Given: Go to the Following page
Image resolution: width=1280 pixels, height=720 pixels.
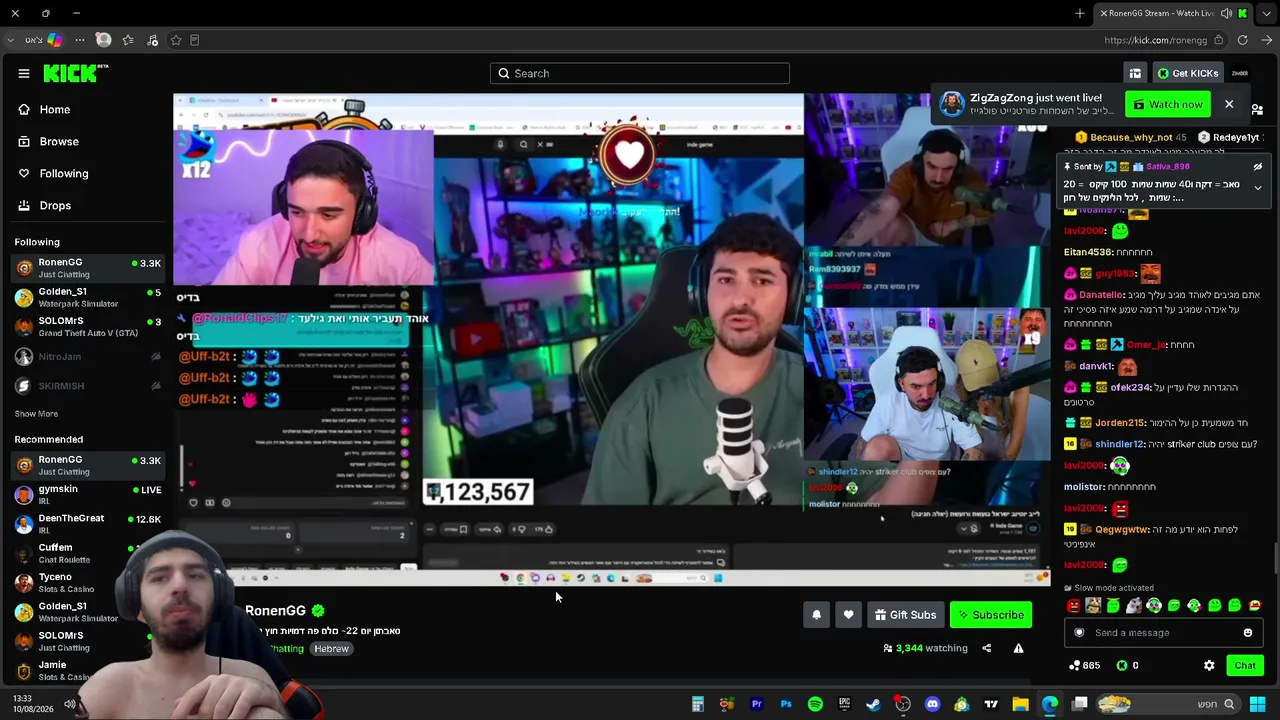Looking at the screenshot, I should (x=64, y=173).
